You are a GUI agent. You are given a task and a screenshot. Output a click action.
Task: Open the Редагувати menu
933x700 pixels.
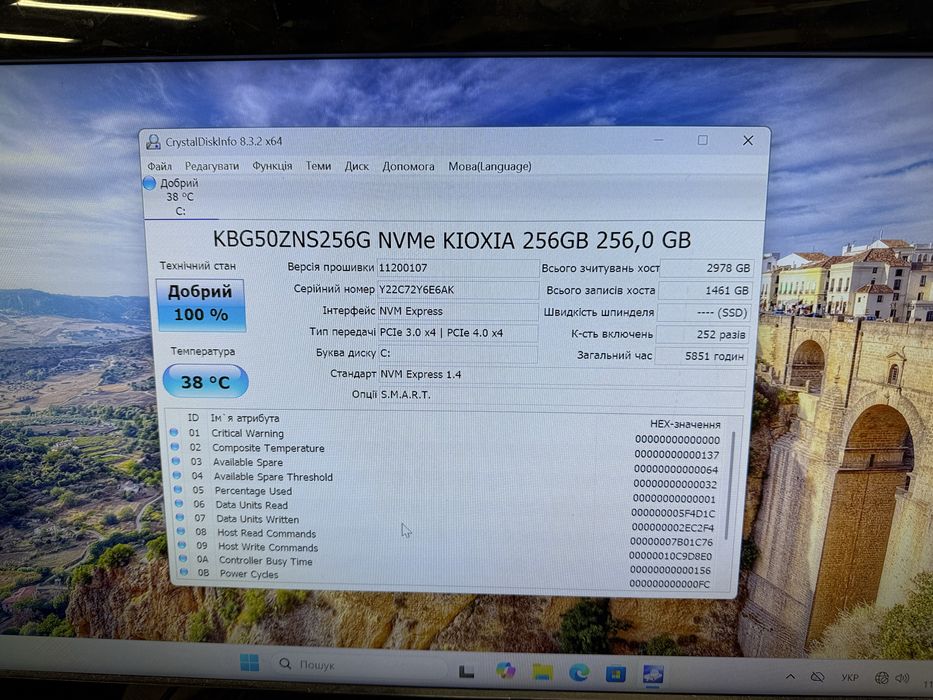[212, 166]
